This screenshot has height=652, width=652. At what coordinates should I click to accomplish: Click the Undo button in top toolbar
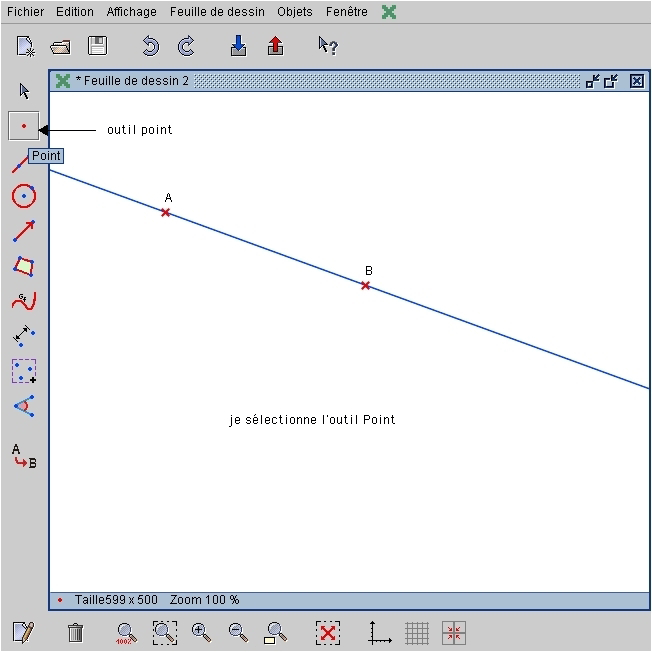click(x=150, y=46)
